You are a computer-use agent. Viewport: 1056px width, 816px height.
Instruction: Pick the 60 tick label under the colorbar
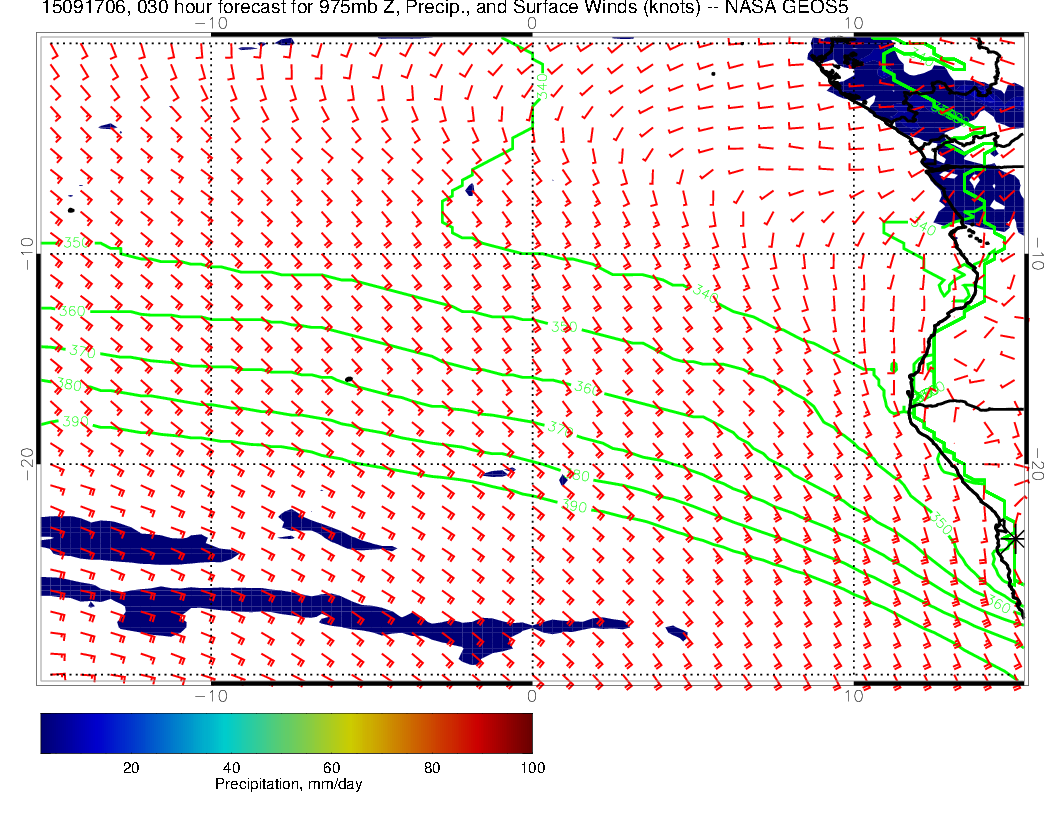(x=331, y=767)
